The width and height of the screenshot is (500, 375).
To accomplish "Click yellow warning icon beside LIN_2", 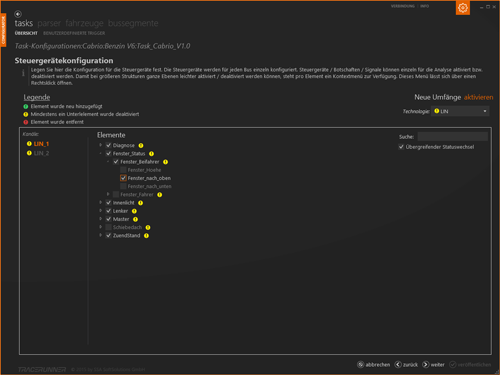I will coord(29,153).
